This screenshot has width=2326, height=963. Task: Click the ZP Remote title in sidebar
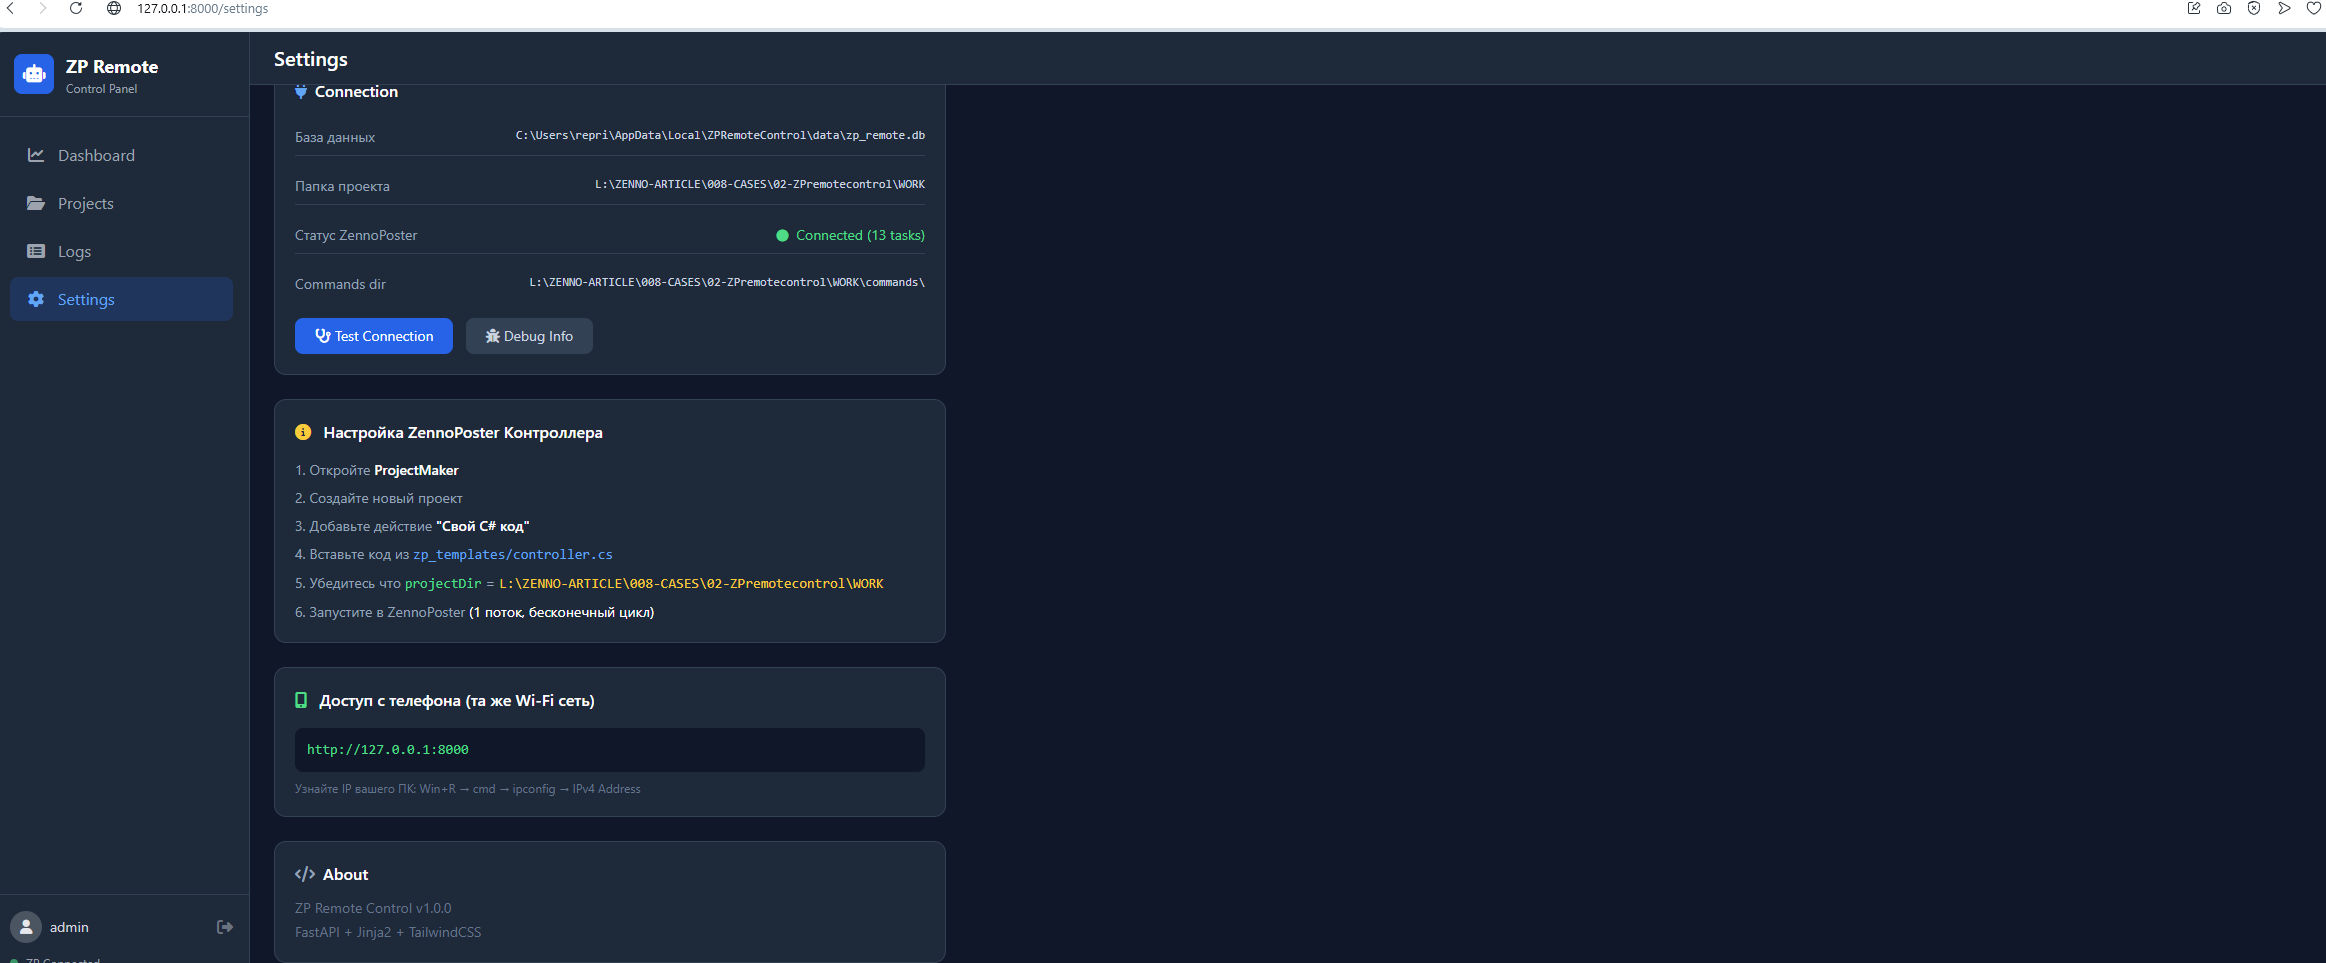coord(112,67)
